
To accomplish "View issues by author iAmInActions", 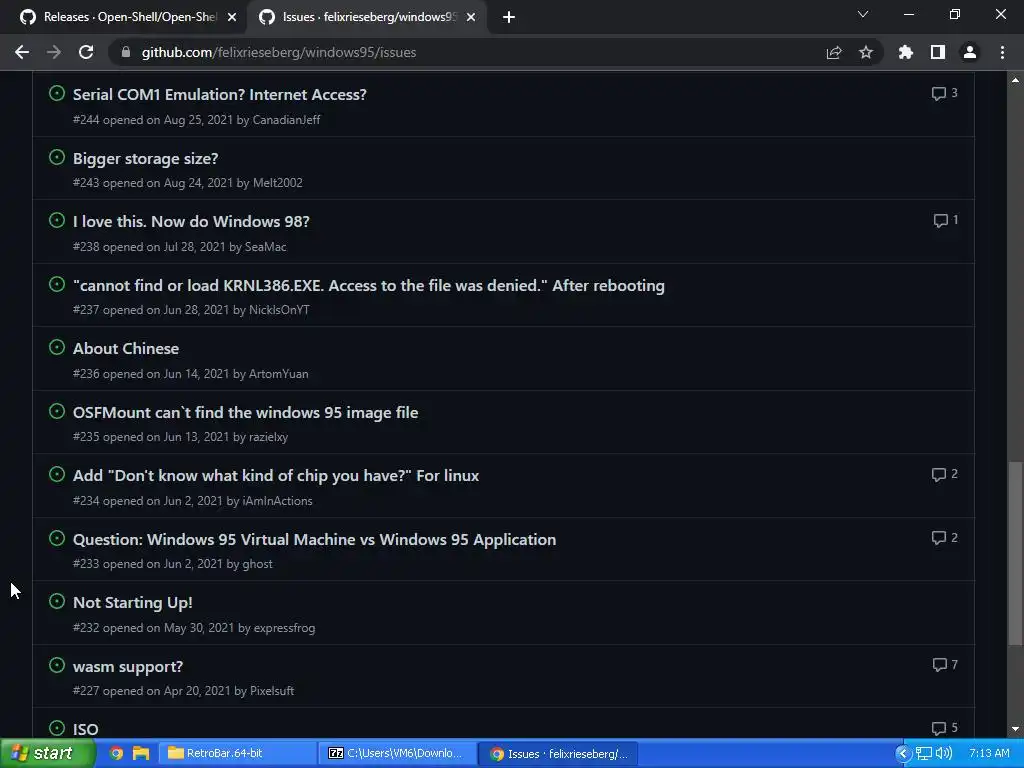I will (x=277, y=502).
